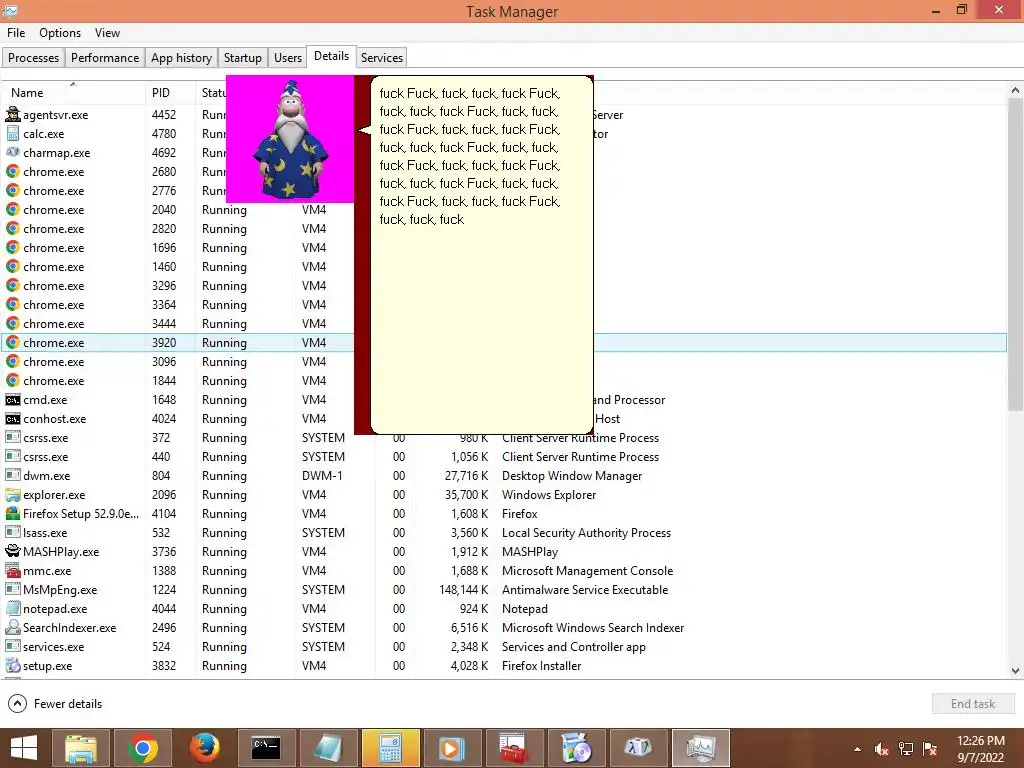Switch to the Performance tab

pyautogui.click(x=104, y=57)
